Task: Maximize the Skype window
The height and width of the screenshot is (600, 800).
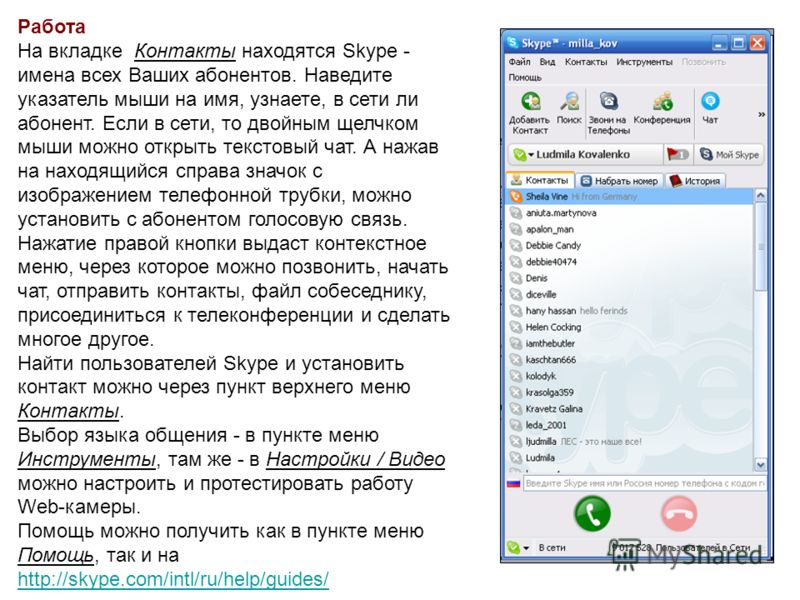Action: tap(738, 43)
